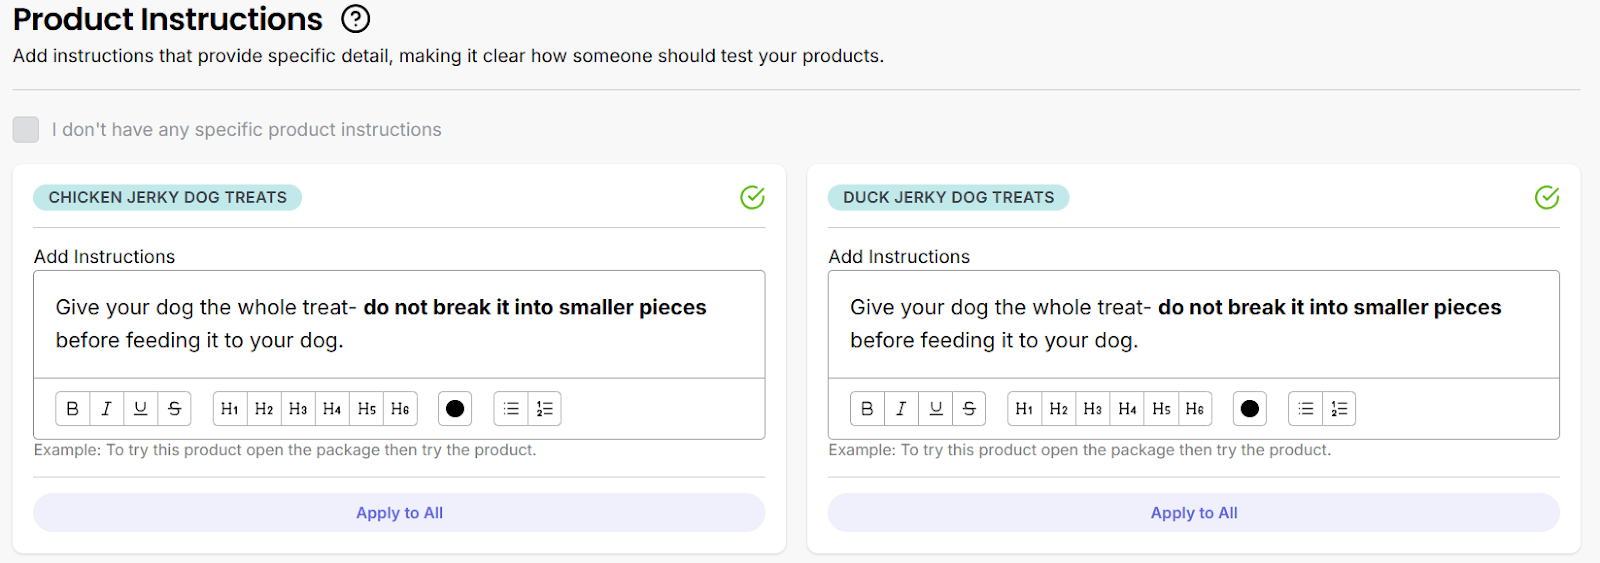Open text color picker in Chicken Jerky editor
Image resolution: width=1600 pixels, height=563 pixels.
coord(455,409)
